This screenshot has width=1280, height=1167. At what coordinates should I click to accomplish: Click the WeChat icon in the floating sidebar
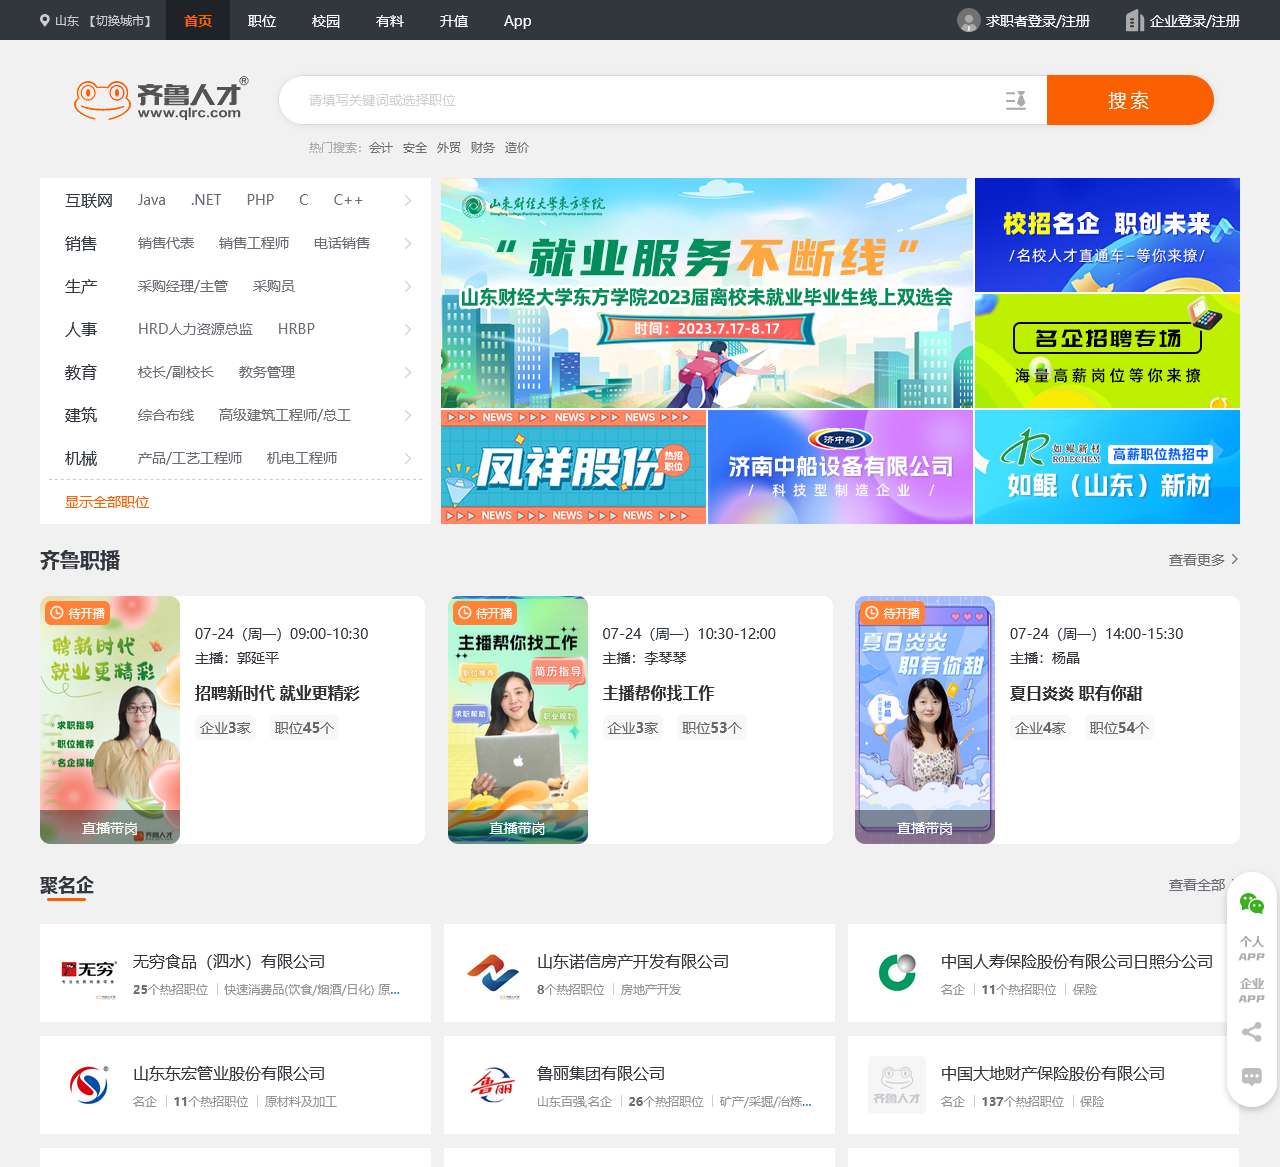(1252, 904)
